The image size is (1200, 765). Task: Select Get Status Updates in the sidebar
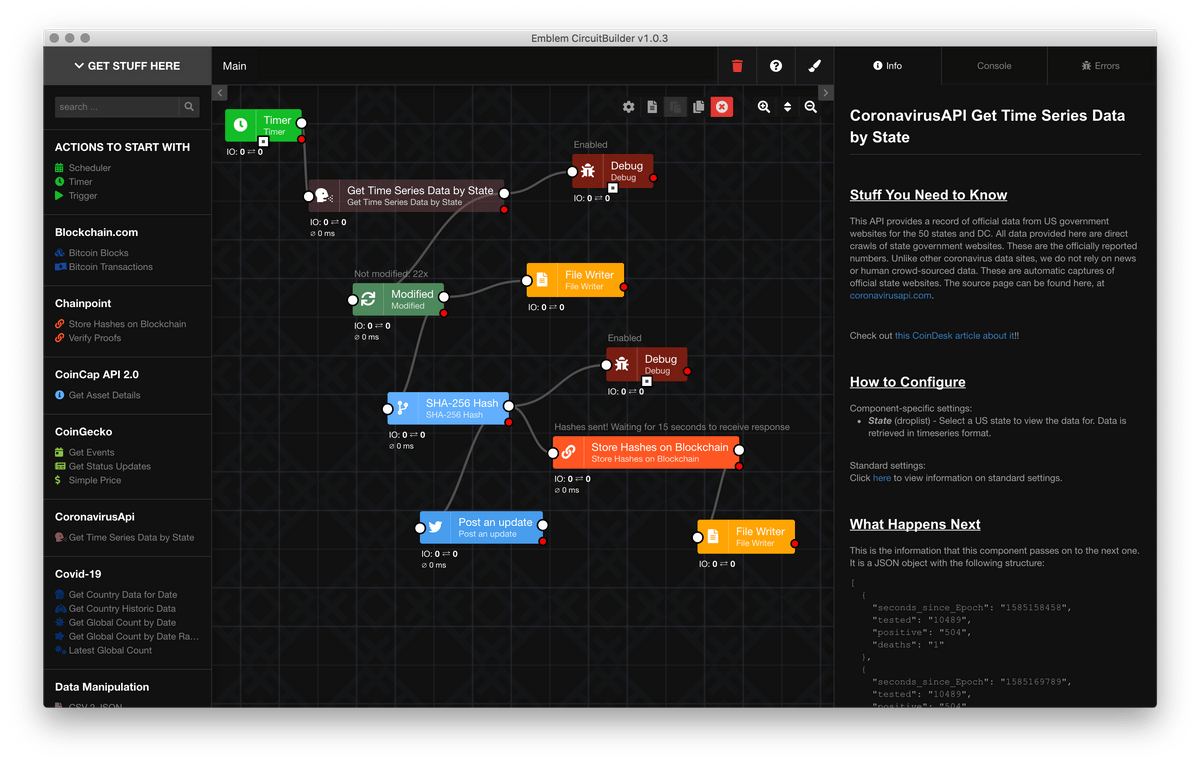tap(109, 466)
